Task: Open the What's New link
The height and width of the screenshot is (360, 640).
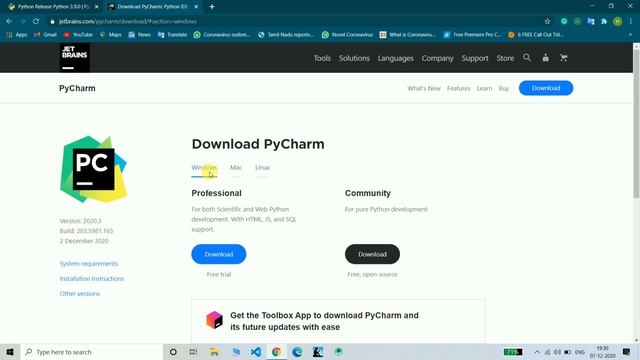Action: (424, 88)
